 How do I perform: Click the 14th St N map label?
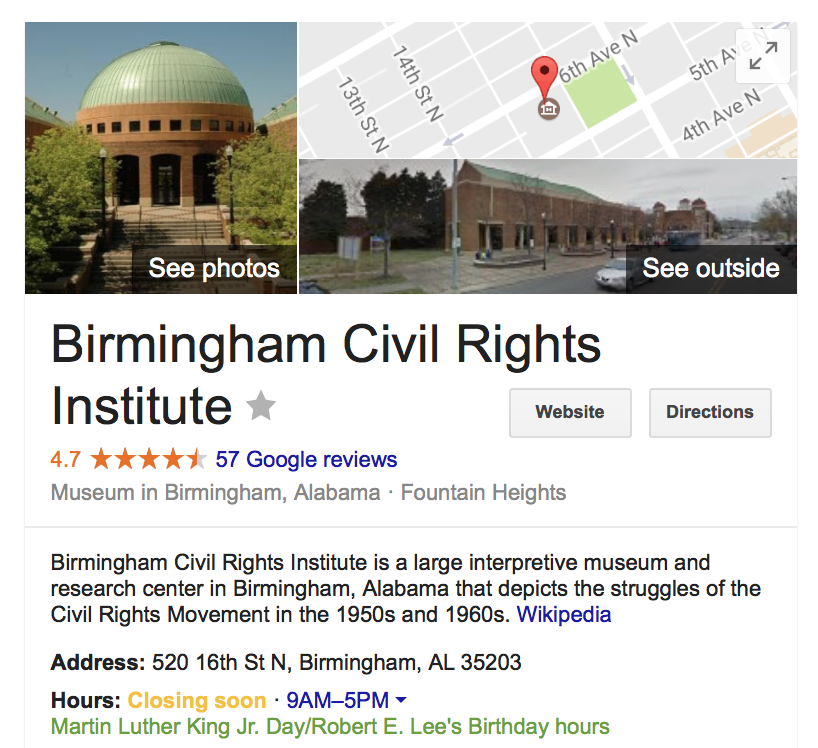tap(417, 83)
